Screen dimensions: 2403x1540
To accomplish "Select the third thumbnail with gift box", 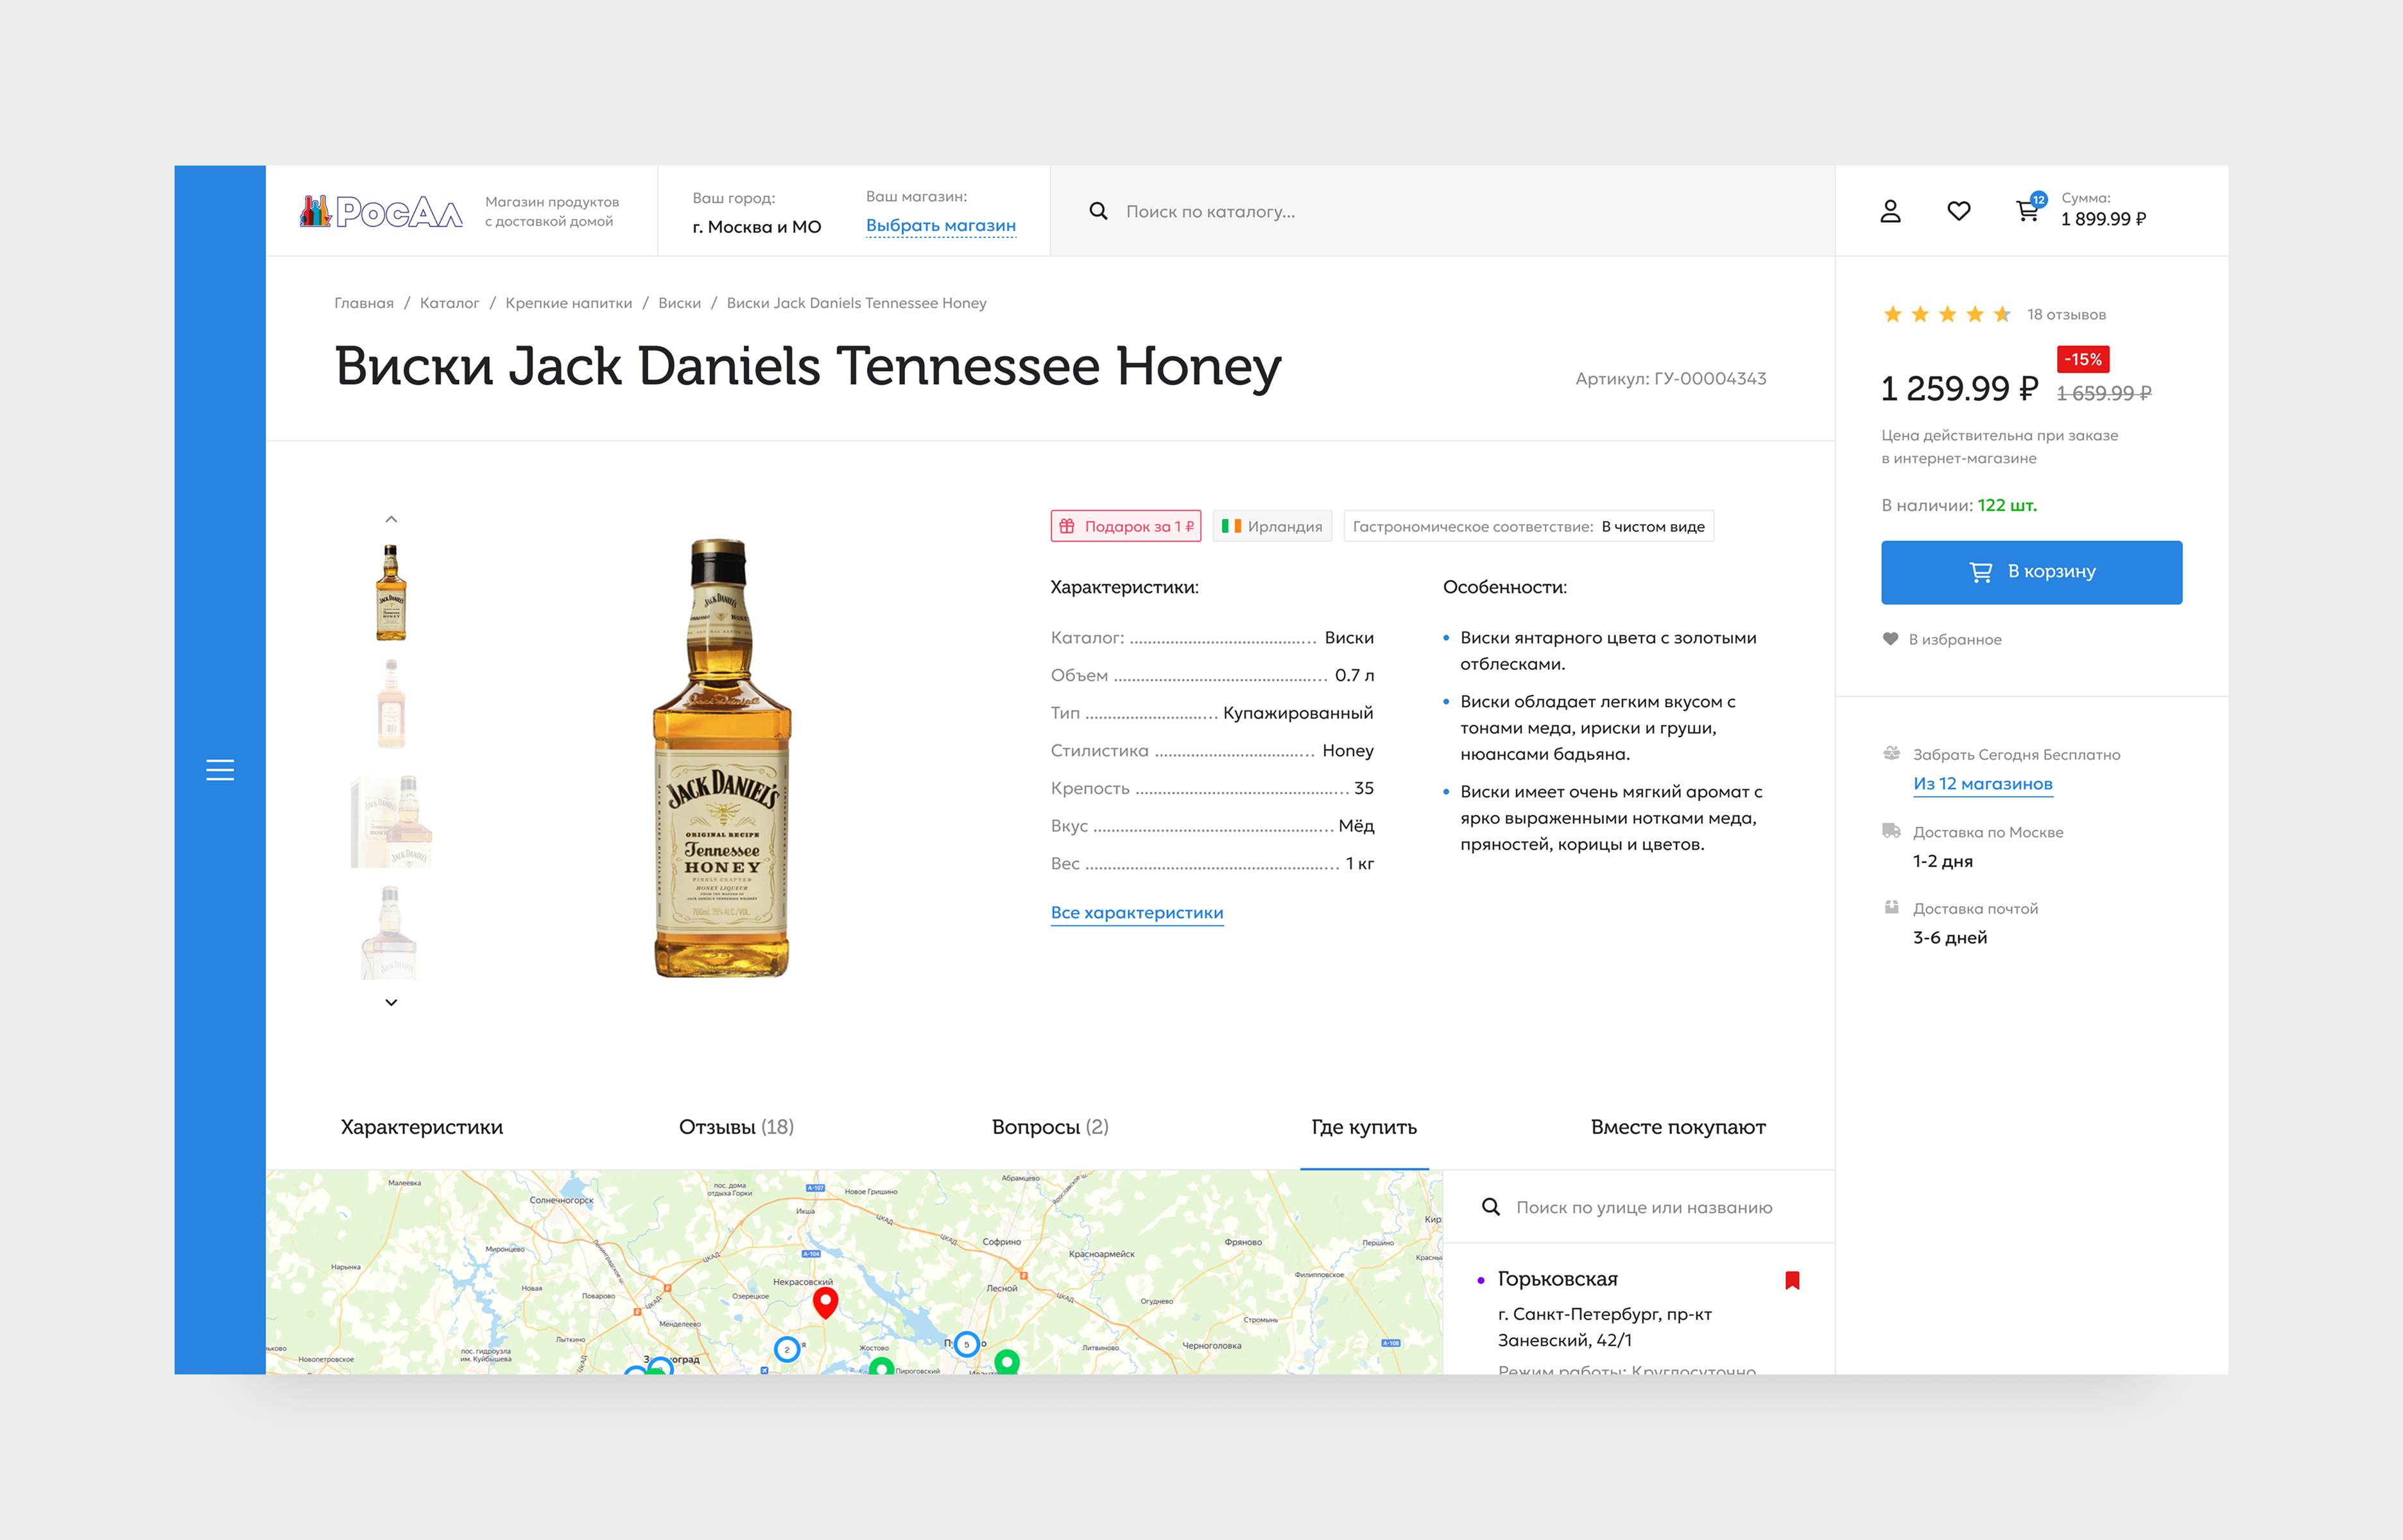I will 391,820.
